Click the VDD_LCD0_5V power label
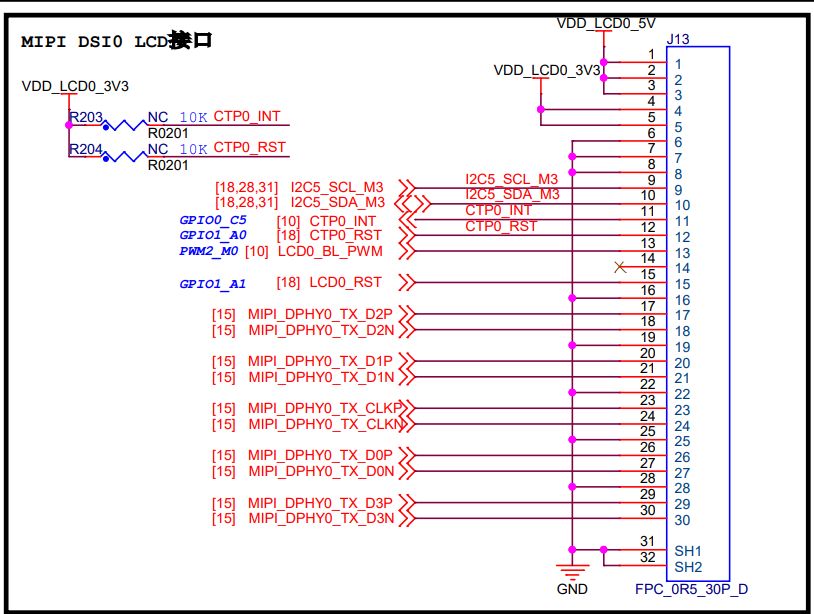Image resolution: width=814 pixels, height=614 pixels. [606, 23]
